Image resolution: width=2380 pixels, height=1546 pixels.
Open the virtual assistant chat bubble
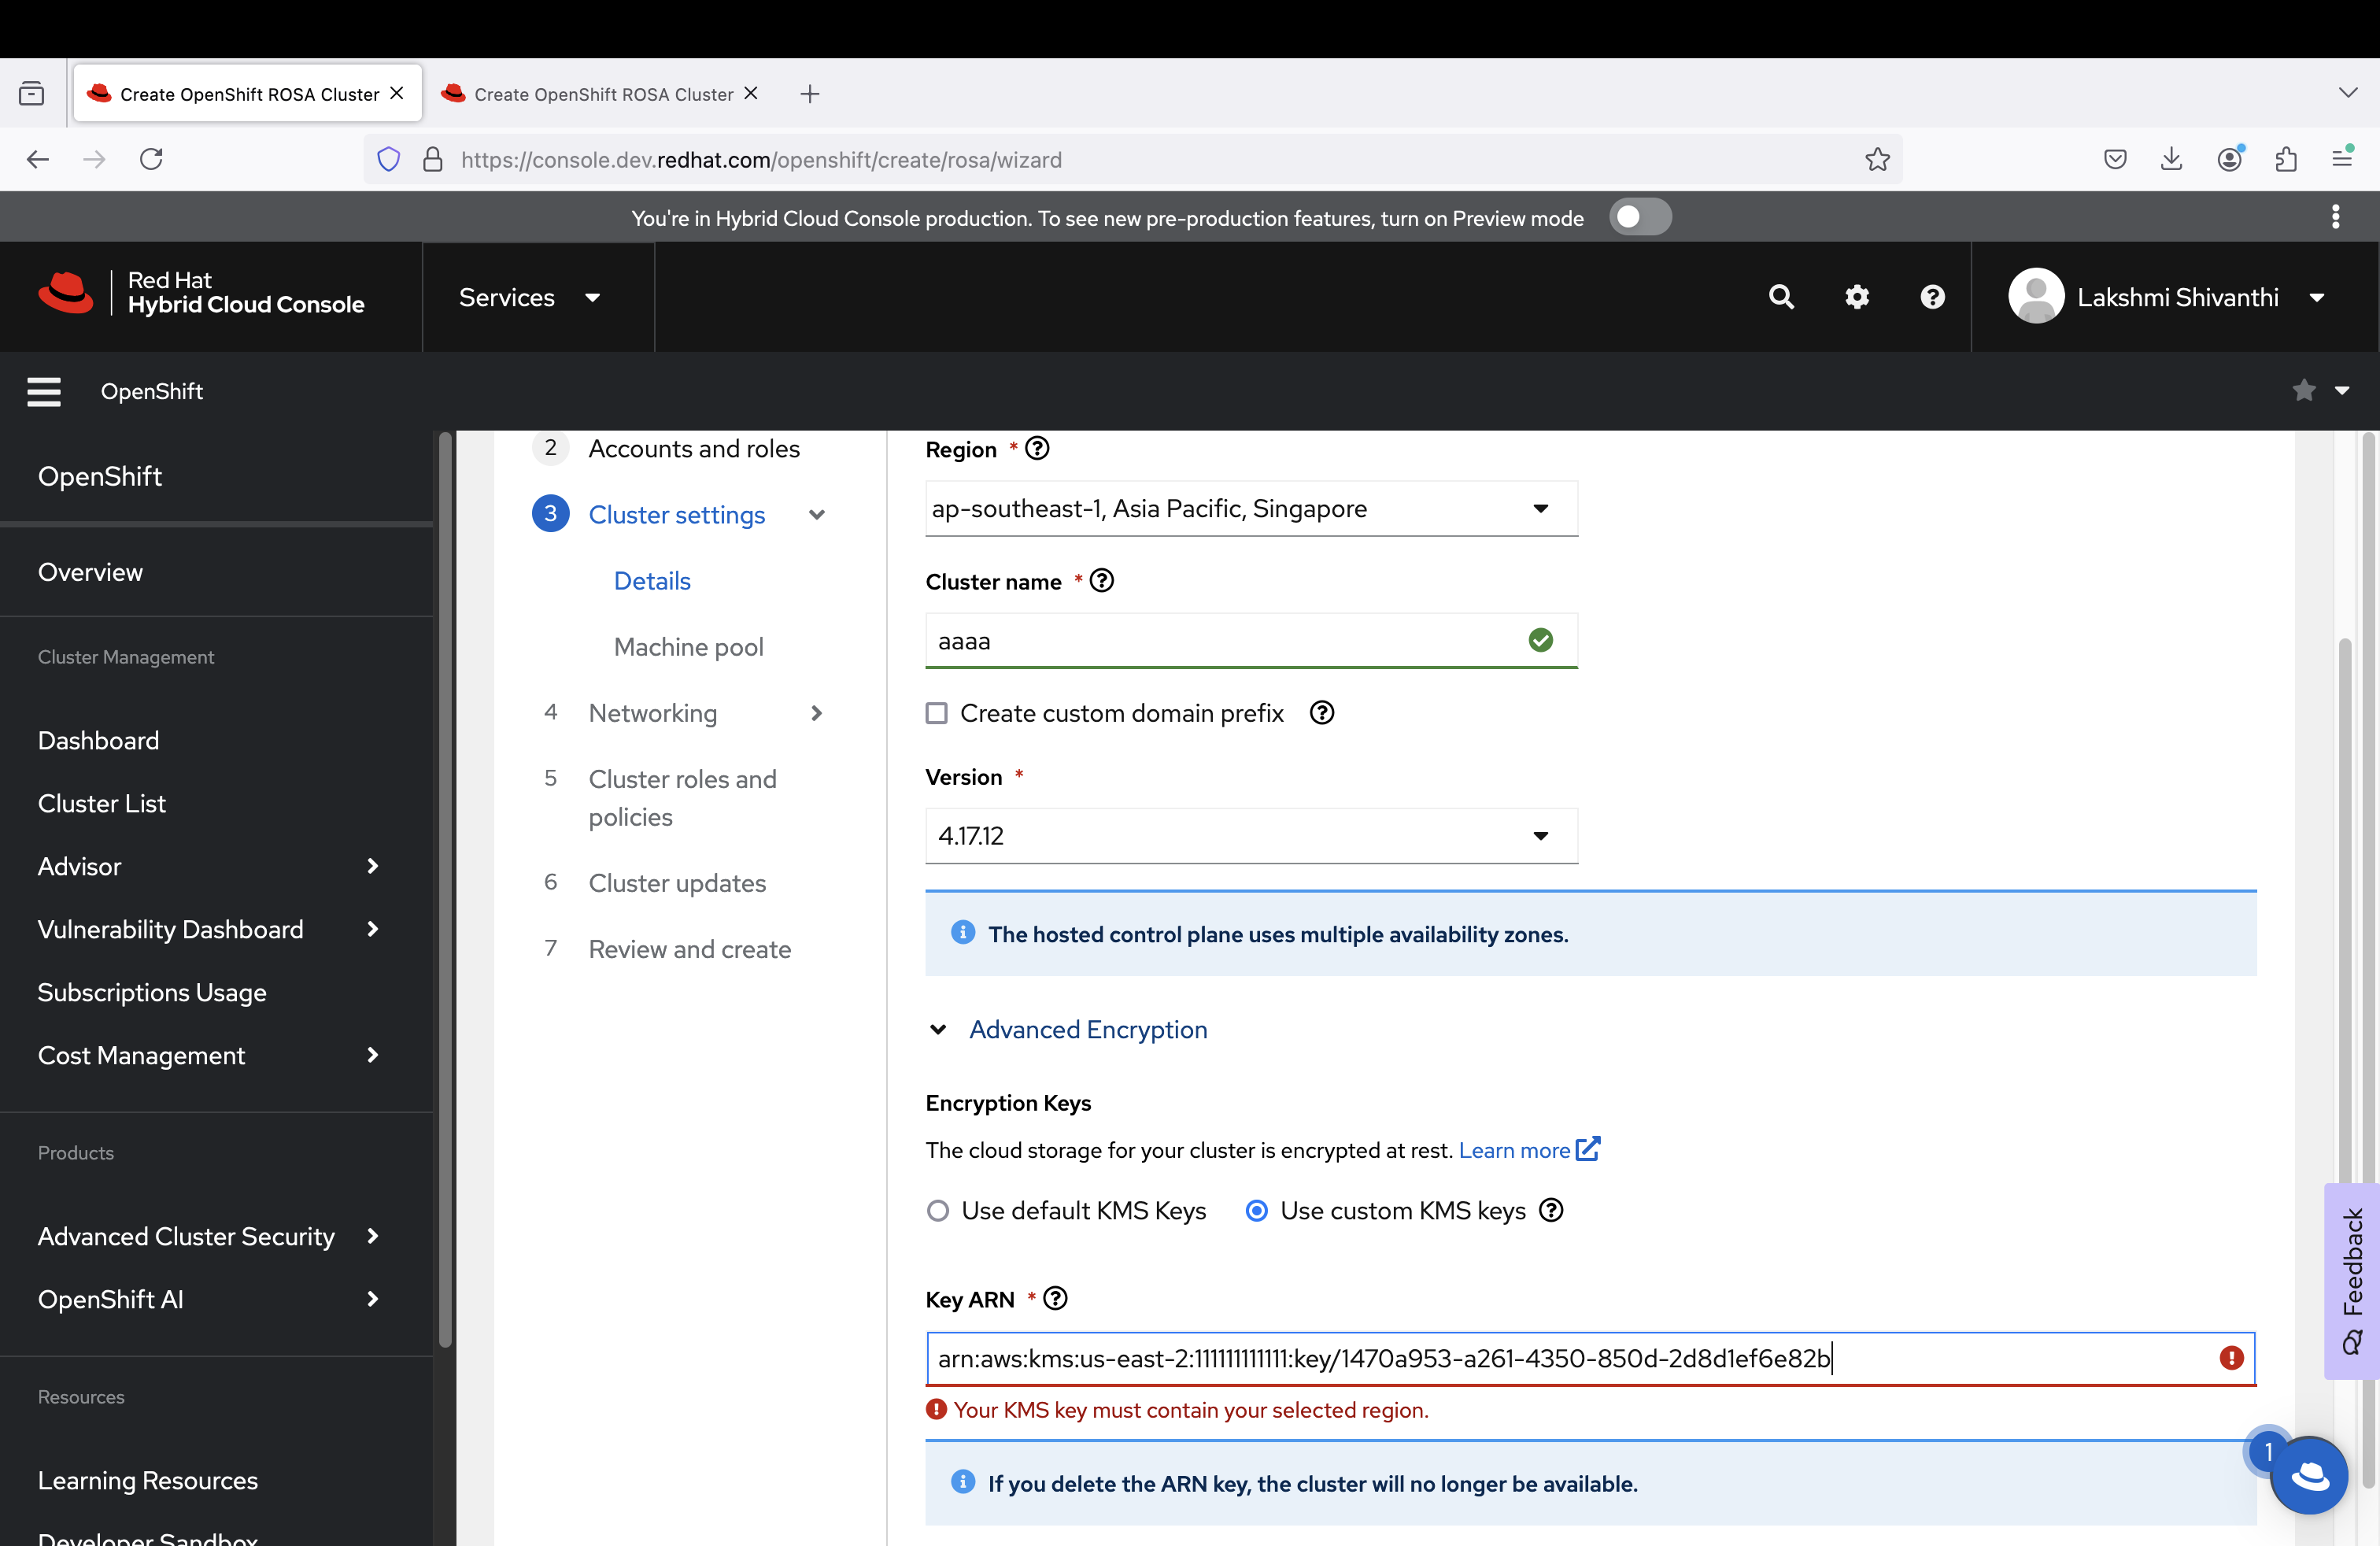click(2308, 1475)
